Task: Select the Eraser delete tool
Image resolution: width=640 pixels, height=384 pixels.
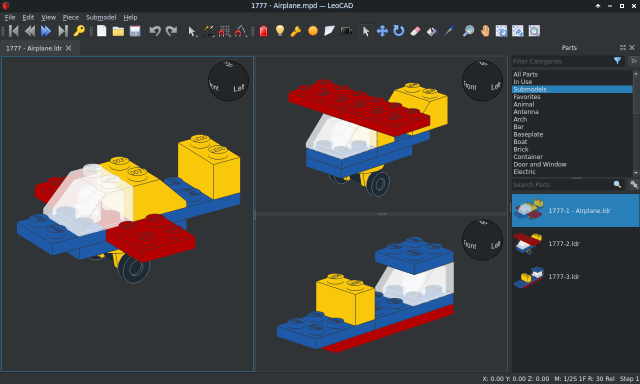Action: 415,31
